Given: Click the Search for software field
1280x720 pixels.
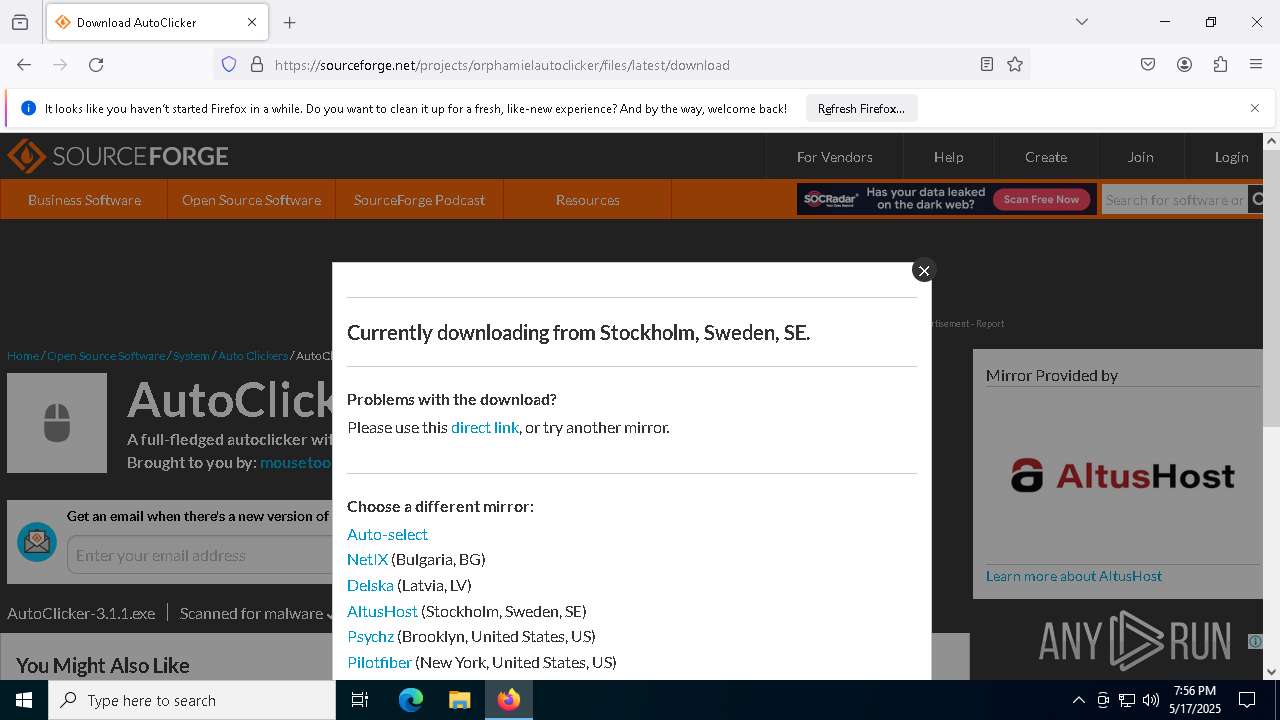Looking at the screenshot, I should tap(1175, 200).
